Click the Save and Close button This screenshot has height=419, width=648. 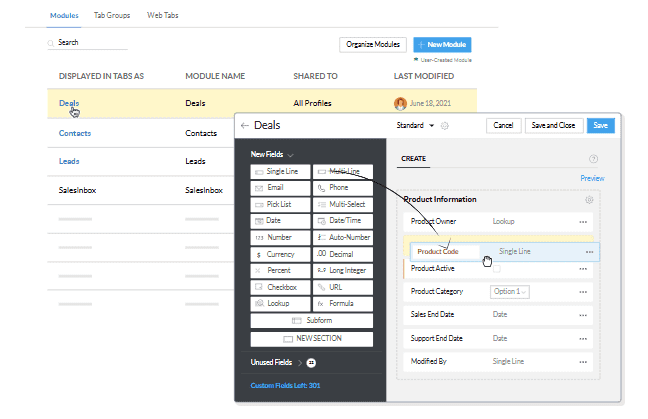click(x=553, y=126)
